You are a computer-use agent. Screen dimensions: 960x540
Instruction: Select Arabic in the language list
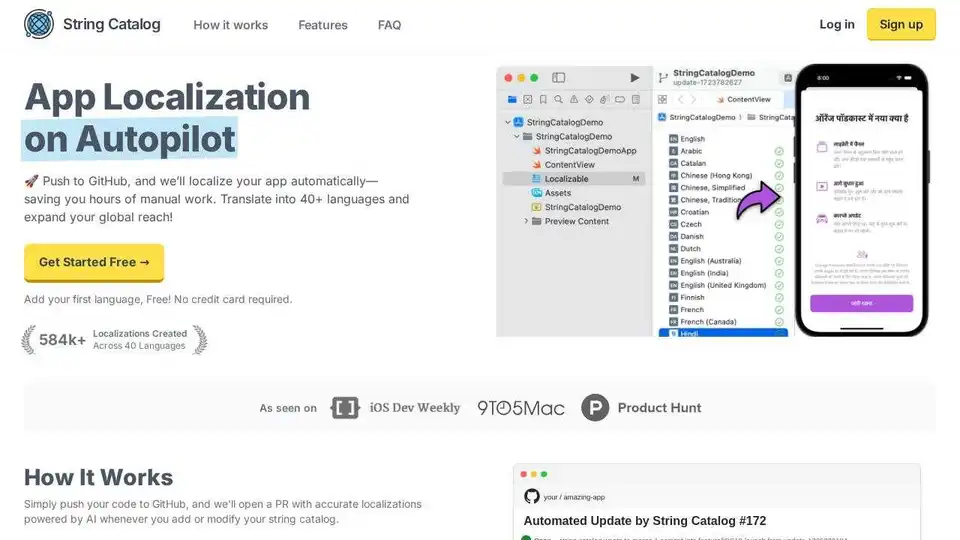click(685, 151)
